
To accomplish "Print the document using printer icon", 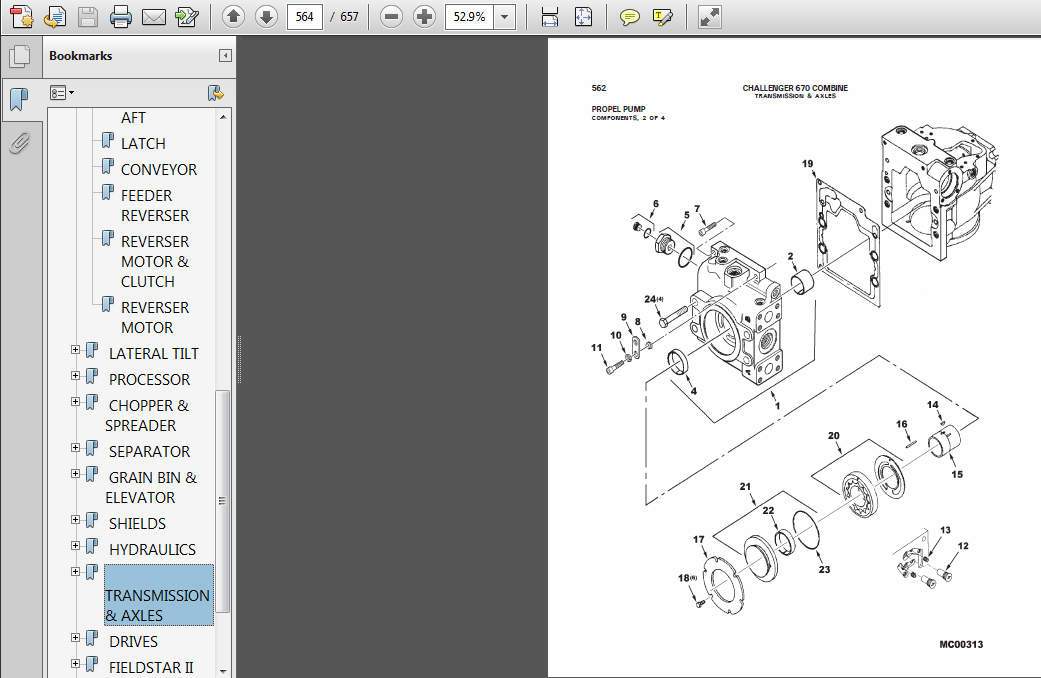I will point(120,17).
